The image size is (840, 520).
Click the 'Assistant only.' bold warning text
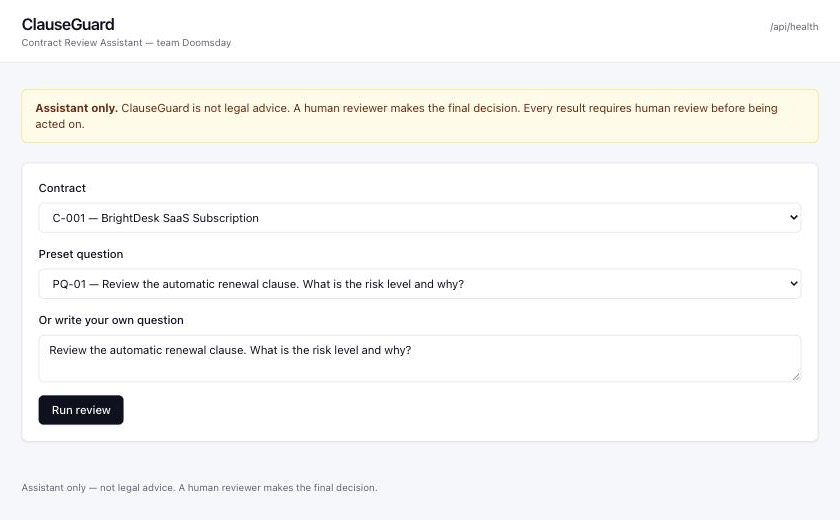pyautogui.click(x=77, y=108)
